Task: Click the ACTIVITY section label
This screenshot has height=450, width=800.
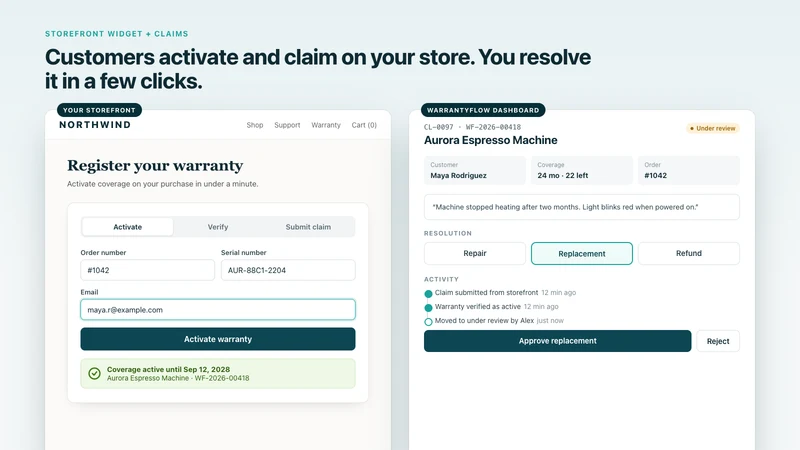Action: coord(441,279)
